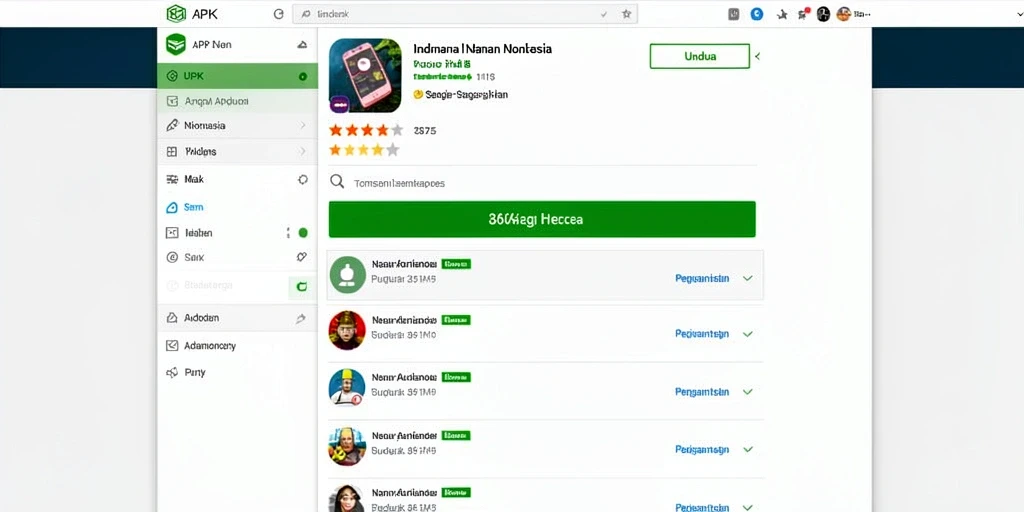Click the magnifier icon in Tomsani search

337,182
